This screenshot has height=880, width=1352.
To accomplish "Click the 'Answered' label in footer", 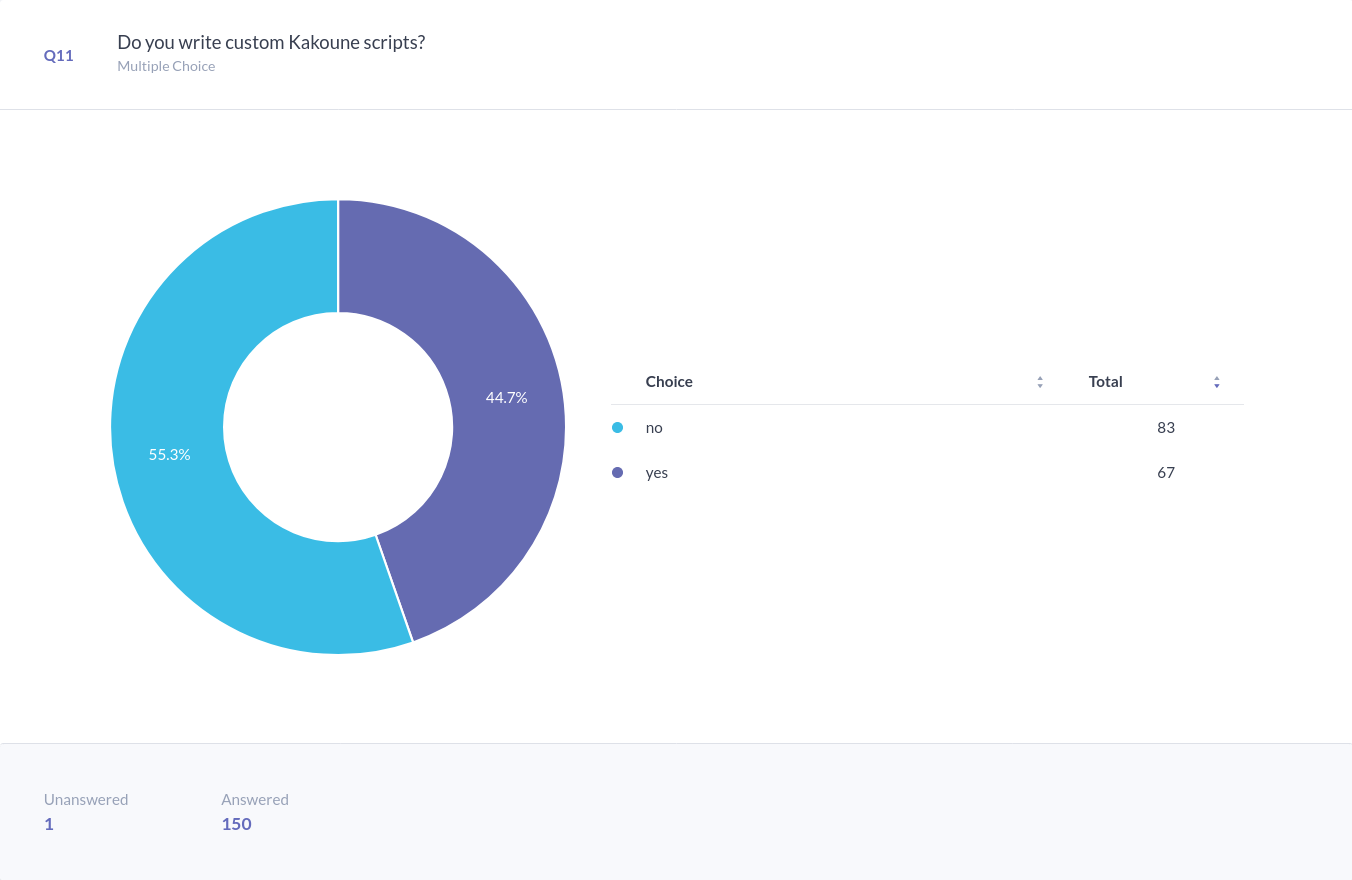I will pos(255,800).
